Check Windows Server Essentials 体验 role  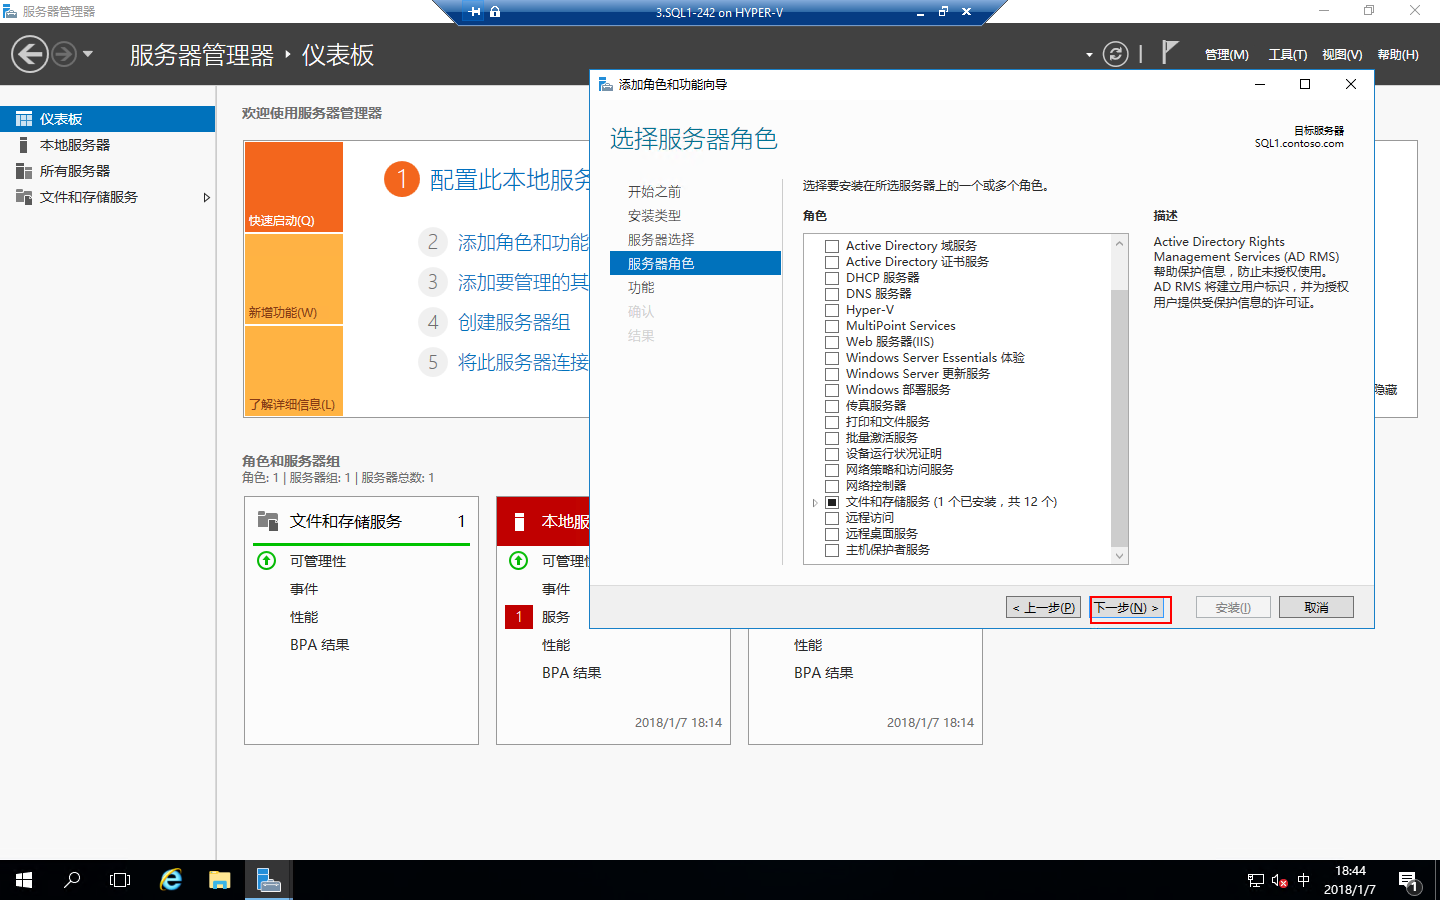[x=832, y=358]
